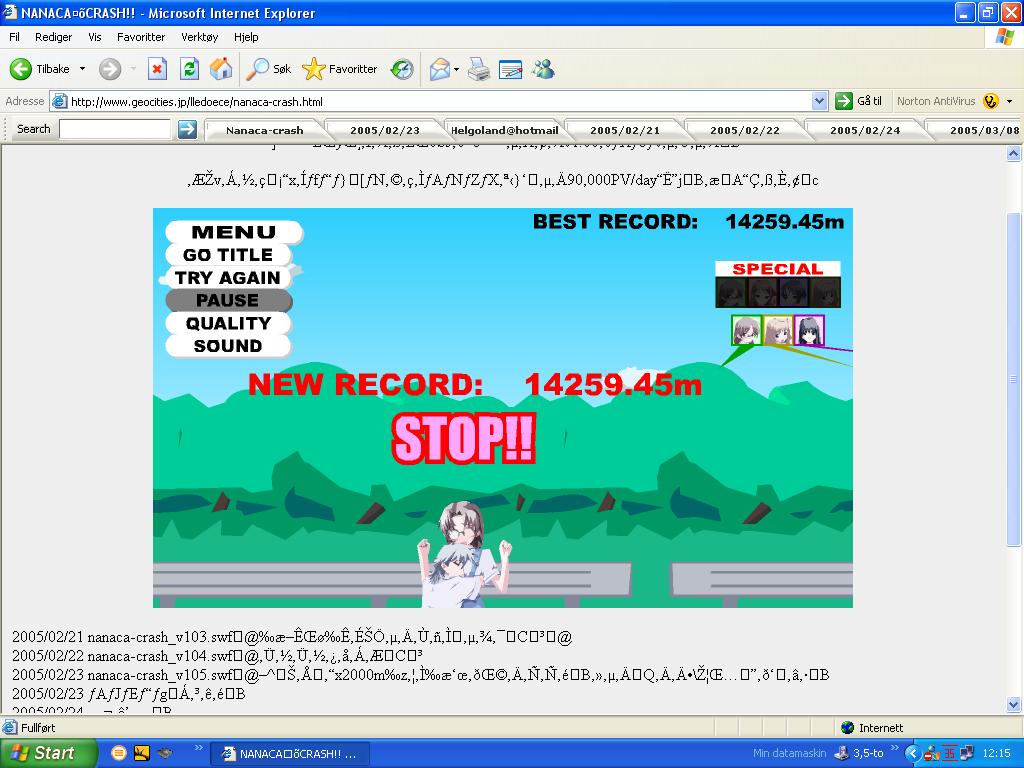The image size is (1024, 768).
Task: Open the Messenger people icon
Action: point(543,69)
